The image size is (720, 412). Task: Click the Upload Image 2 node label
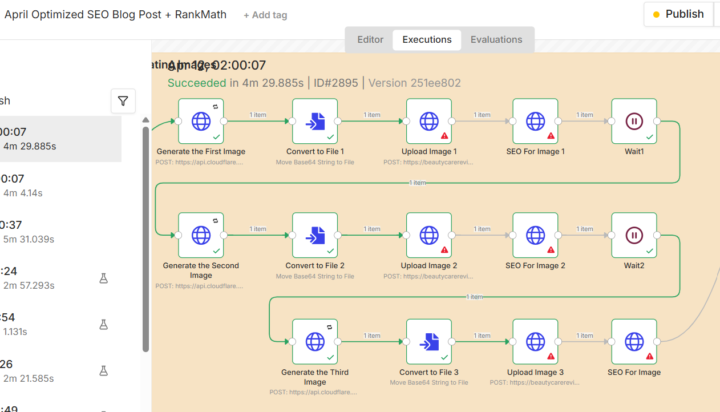(429, 265)
